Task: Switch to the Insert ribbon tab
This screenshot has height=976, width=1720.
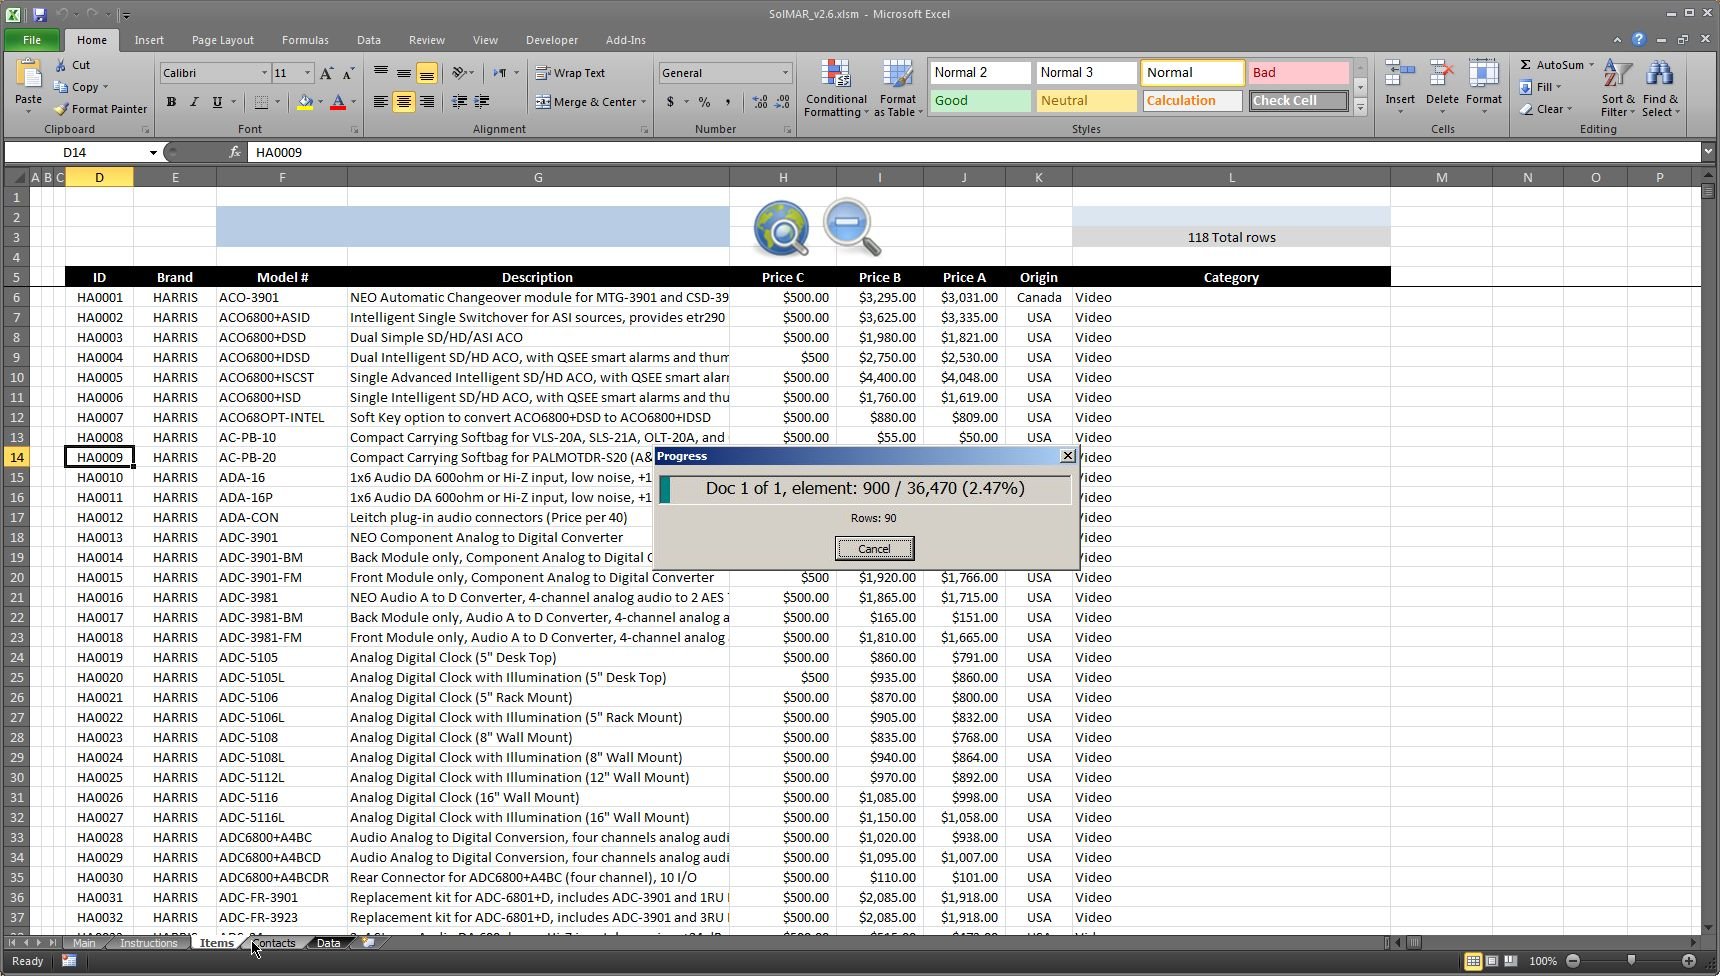Action: pyautogui.click(x=149, y=40)
